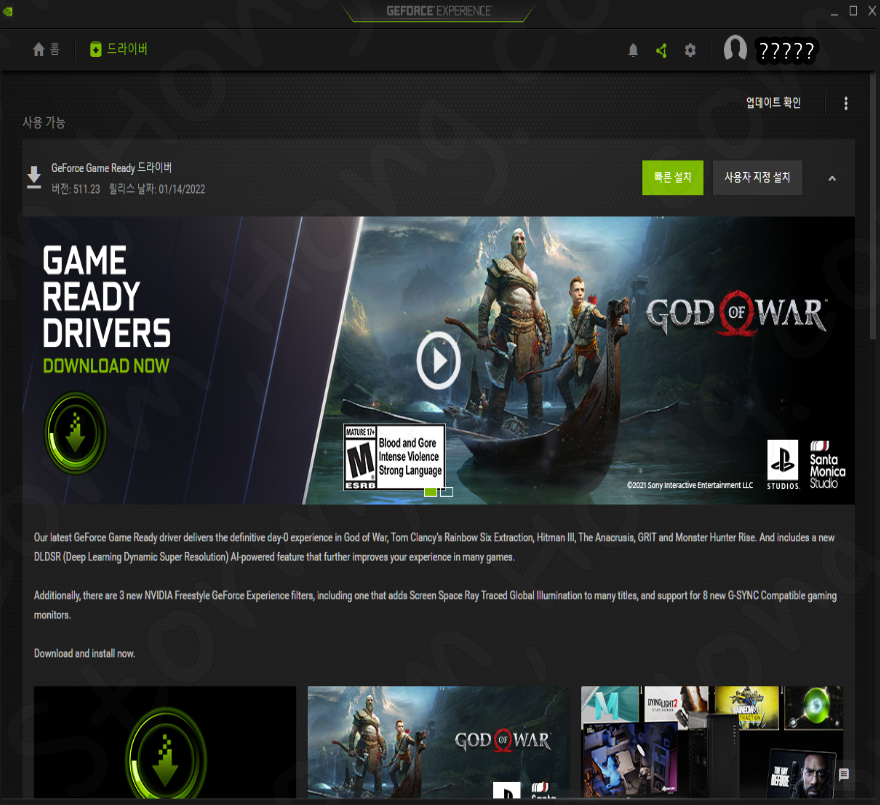Open the green download icon thumbnail
Image resolution: width=880 pixels, height=805 pixels.
164,742
